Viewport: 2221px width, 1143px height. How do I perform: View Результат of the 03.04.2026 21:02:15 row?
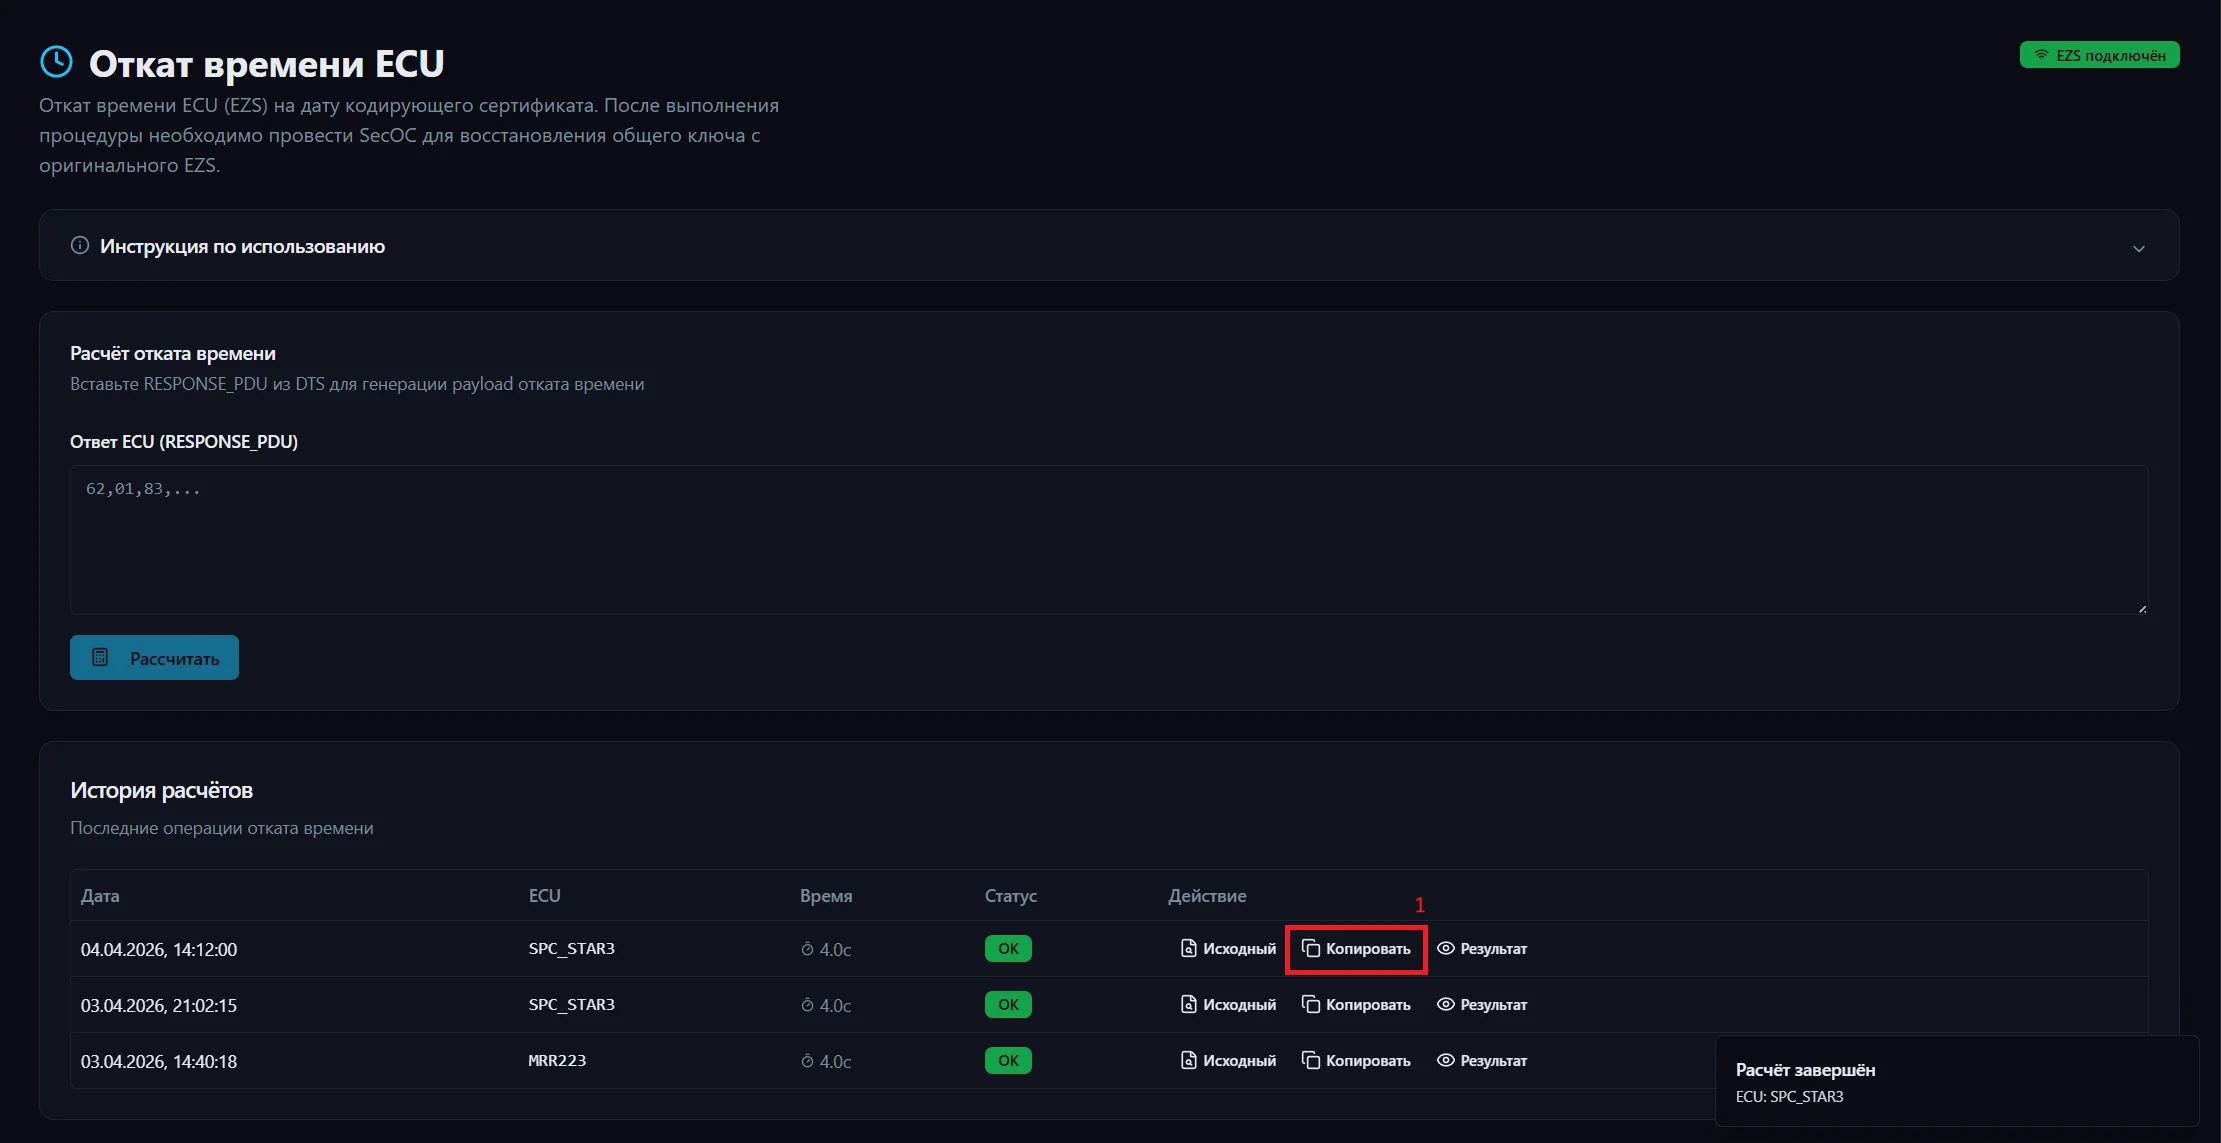[x=1482, y=1005]
